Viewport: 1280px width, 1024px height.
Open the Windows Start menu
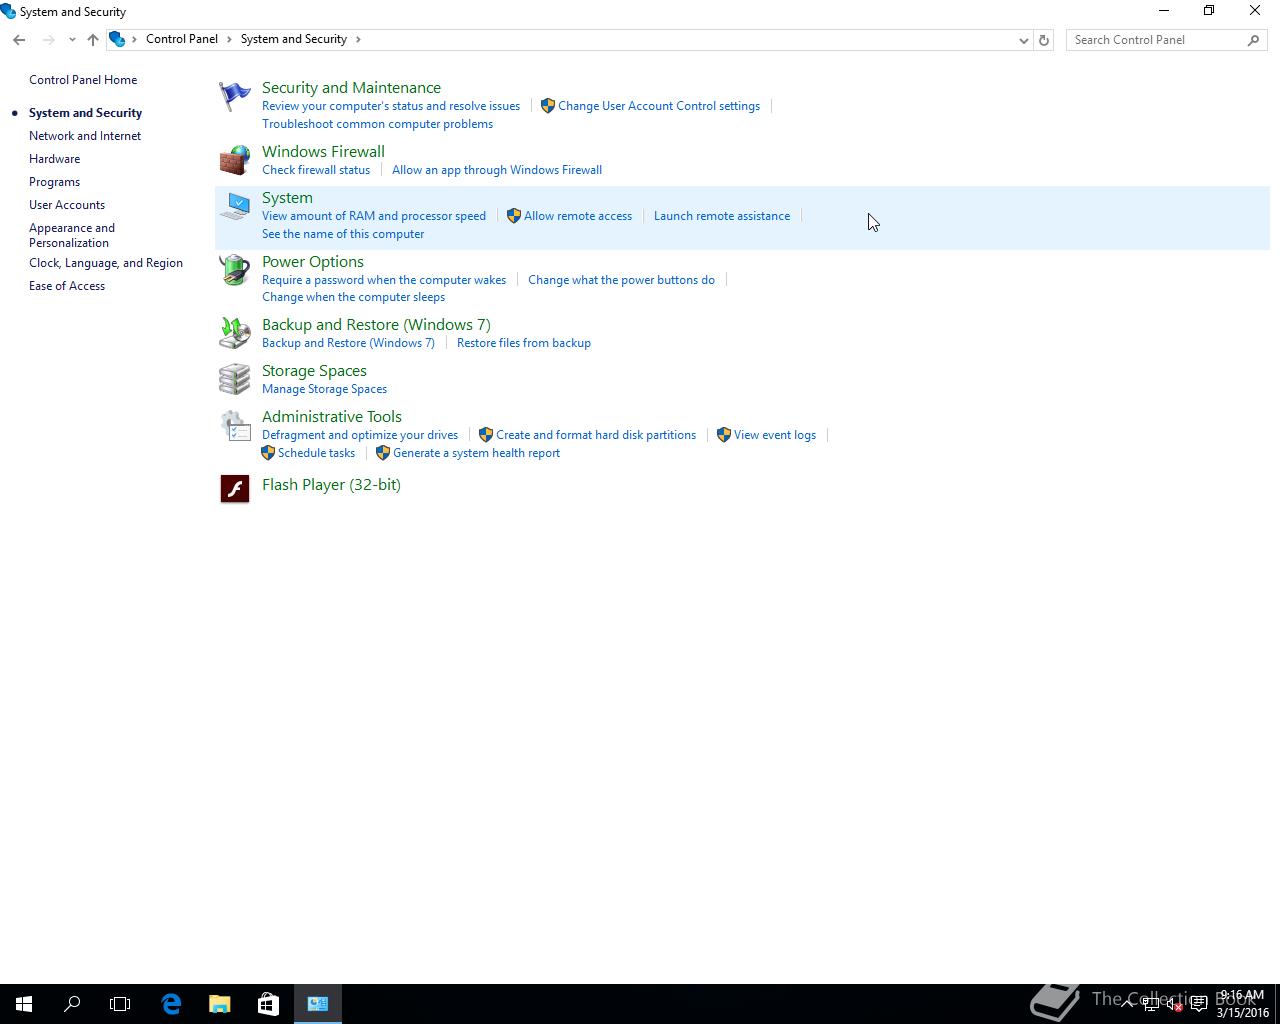point(24,1004)
